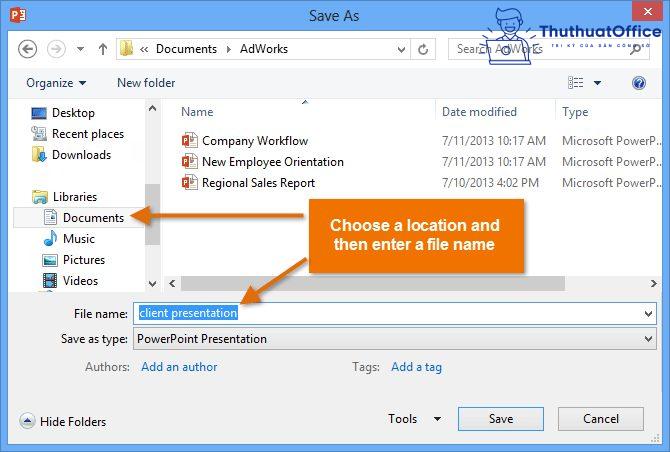The width and height of the screenshot is (670, 452).
Task: Click the Desktop icon in sidebar
Action: pos(39,113)
